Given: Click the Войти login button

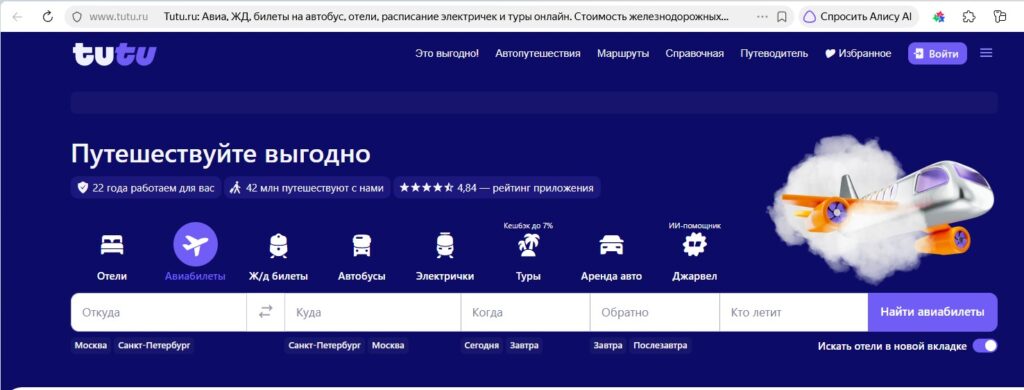Looking at the screenshot, I should click(937, 54).
